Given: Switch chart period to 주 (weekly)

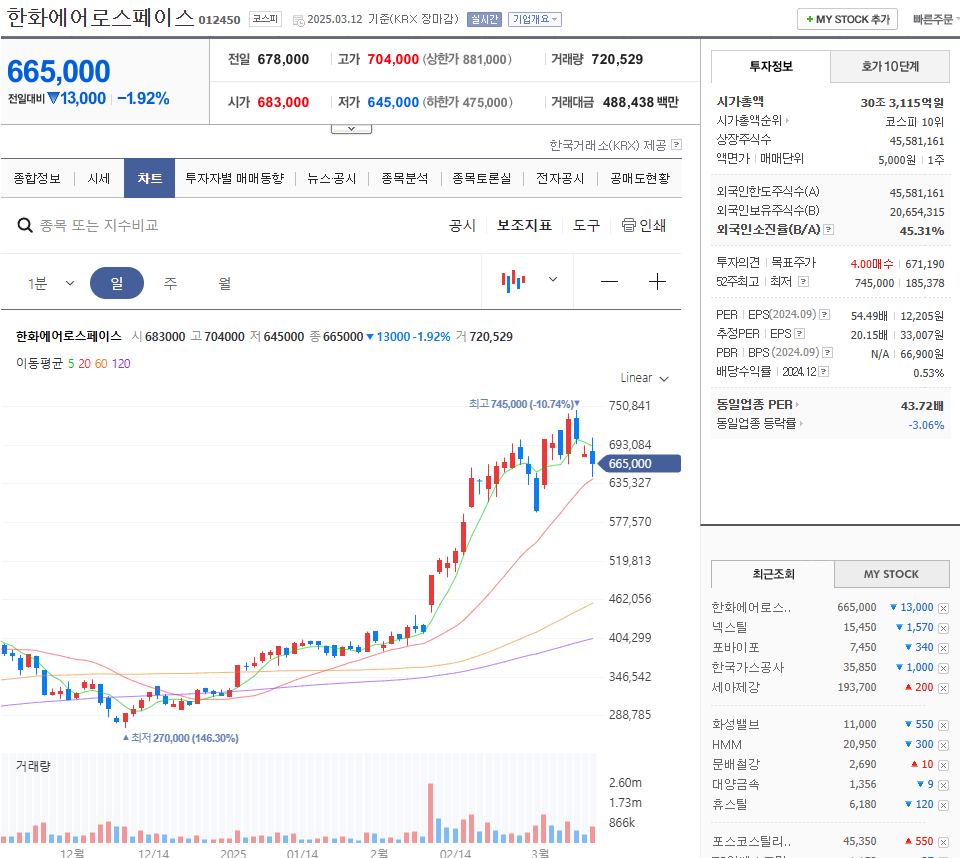Looking at the screenshot, I should pyautogui.click(x=170, y=282).
